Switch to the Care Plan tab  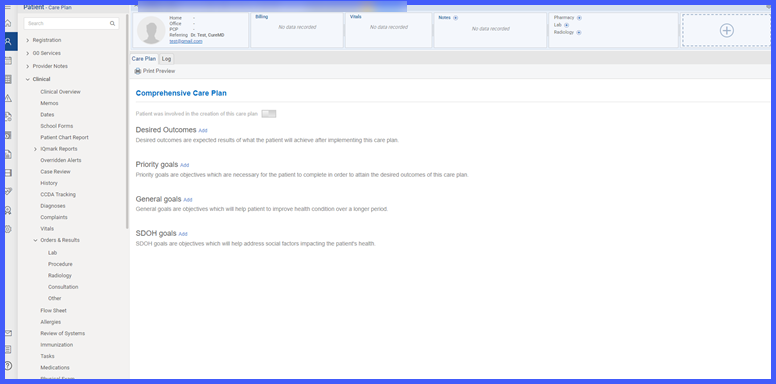(x=144, y=59)
